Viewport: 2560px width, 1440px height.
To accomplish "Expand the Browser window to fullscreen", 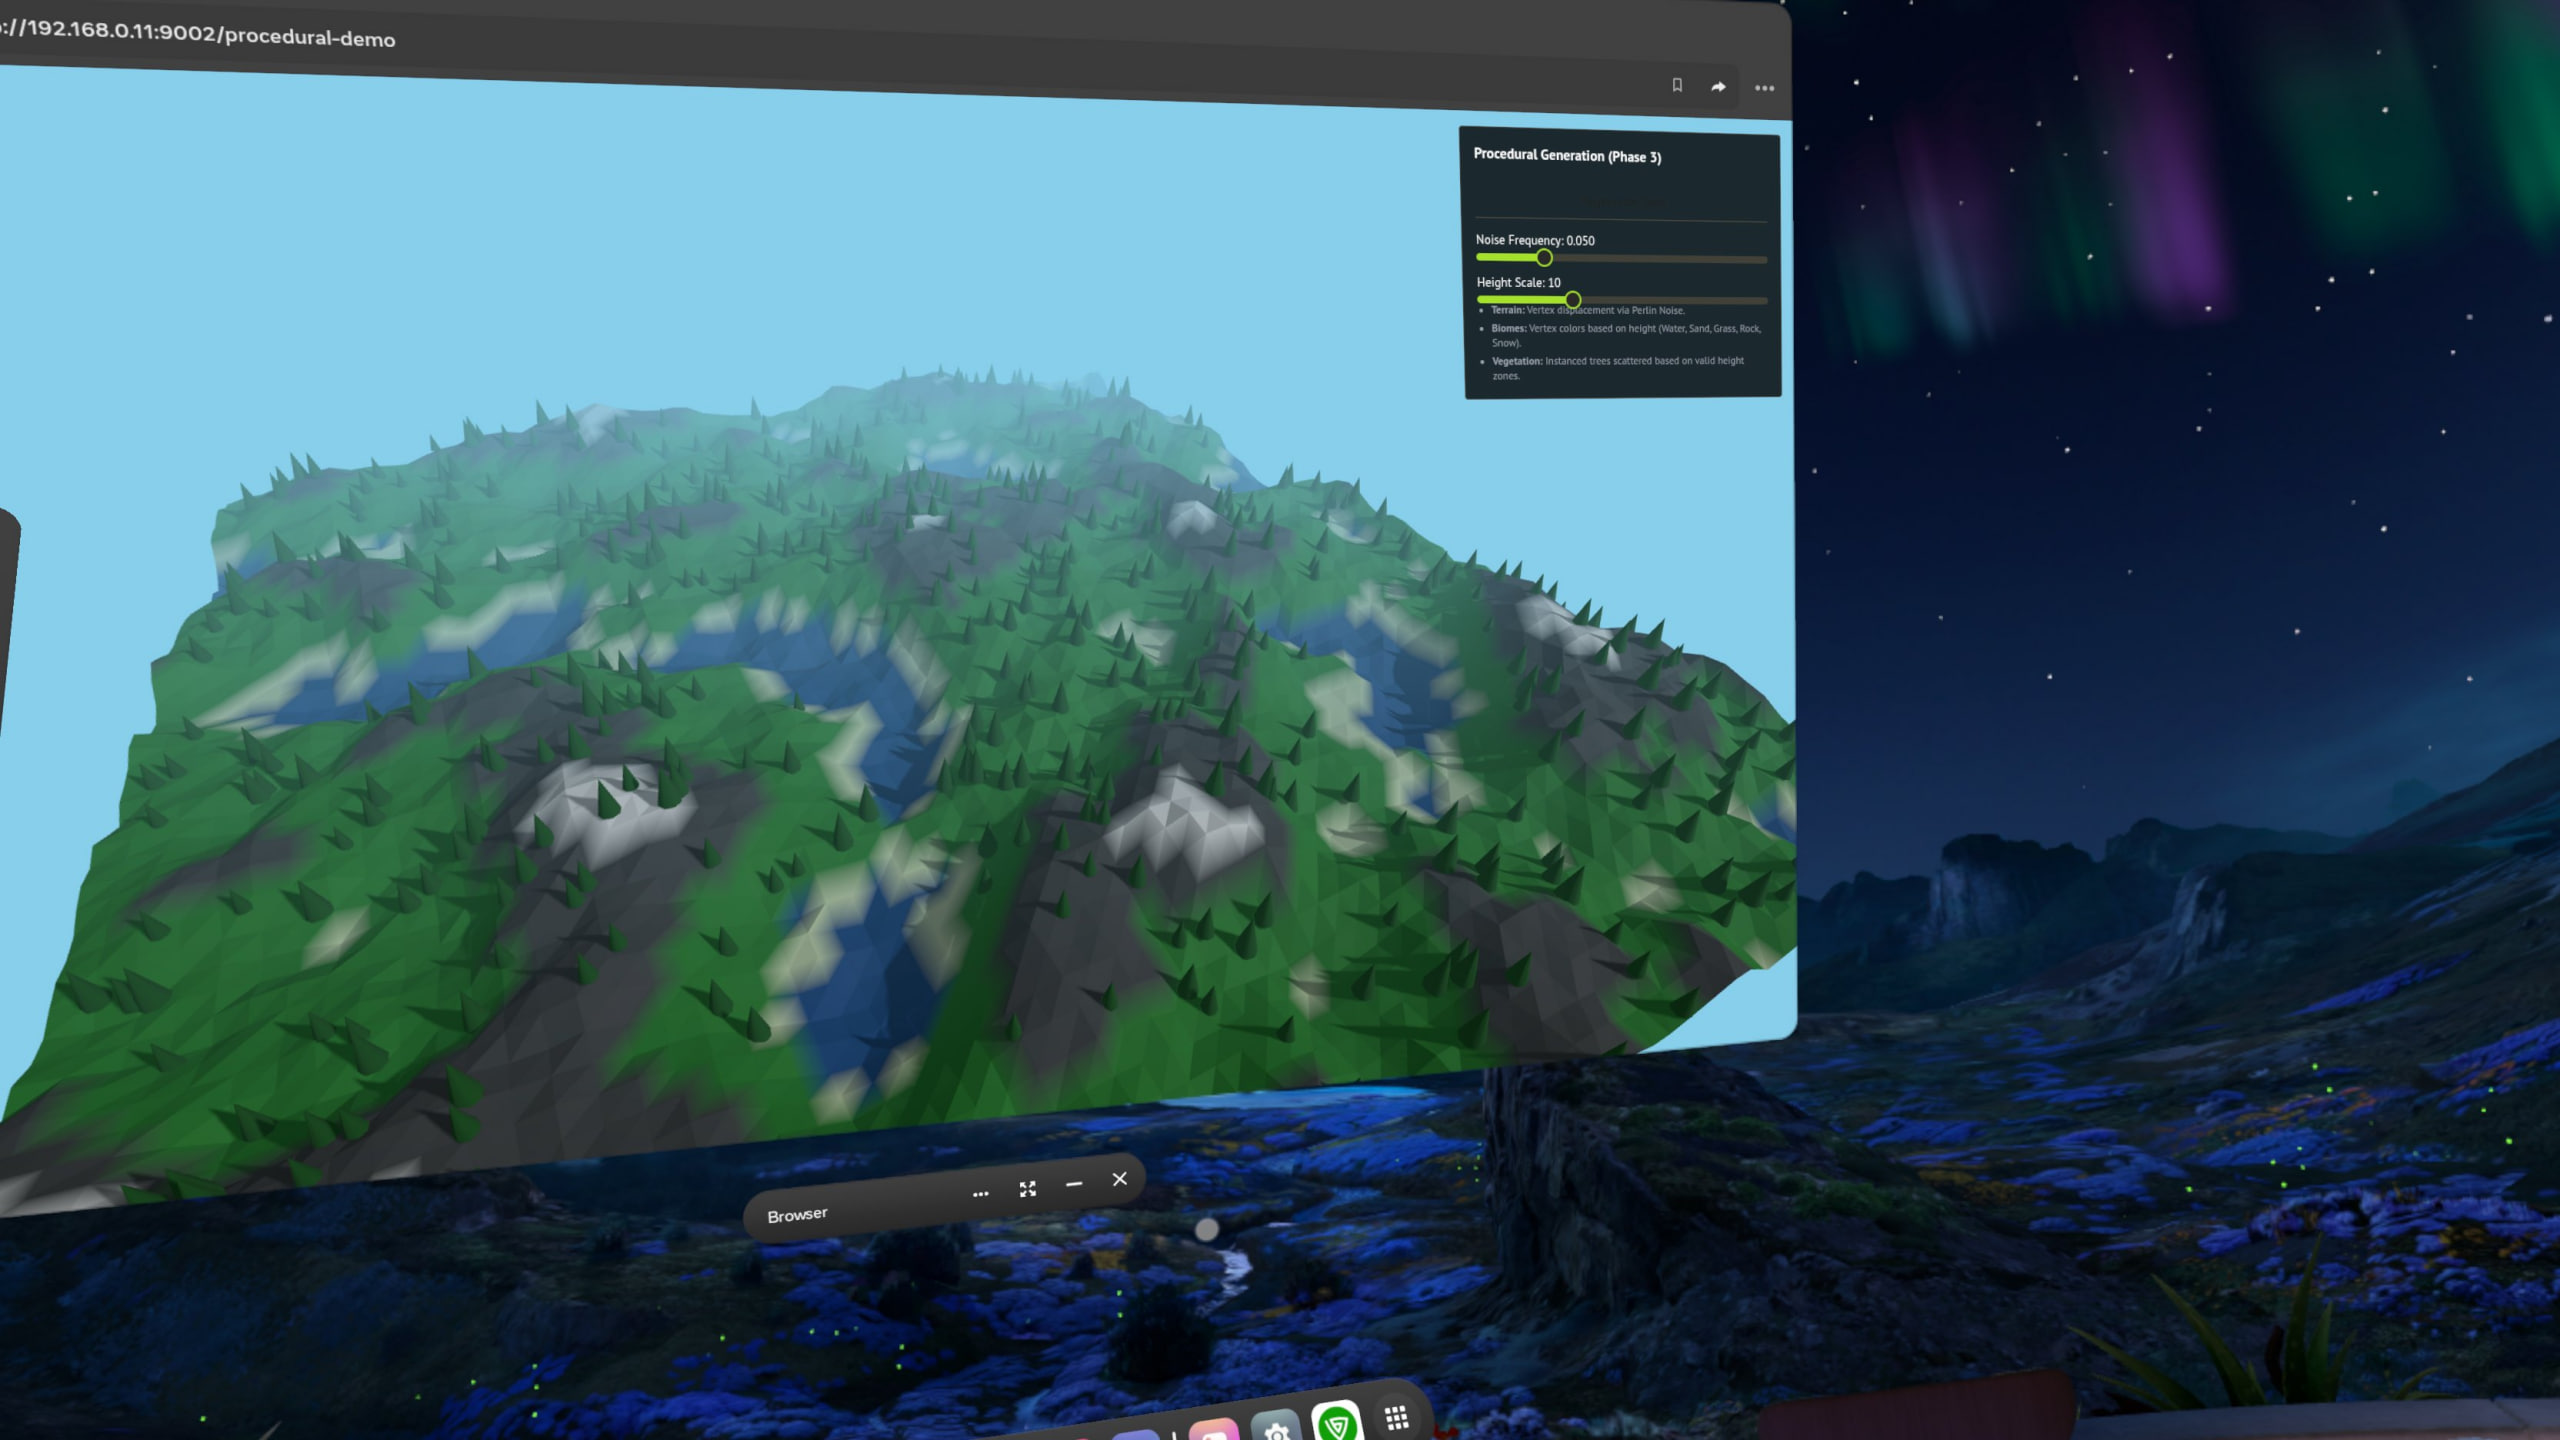I will coord(1027,1189).
